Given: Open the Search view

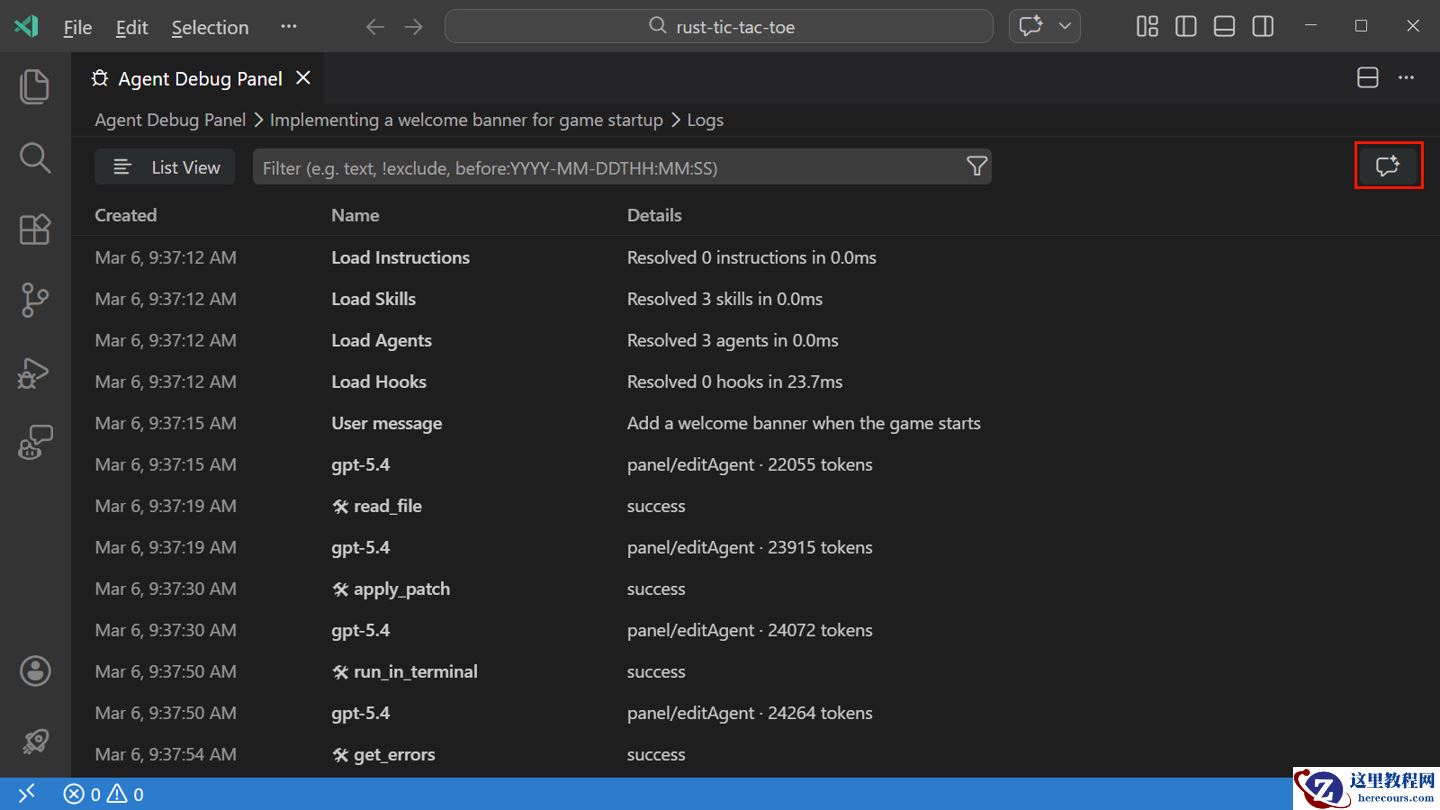Looking at the screenshot, I should pyautogui.click(x=35, y=157).
